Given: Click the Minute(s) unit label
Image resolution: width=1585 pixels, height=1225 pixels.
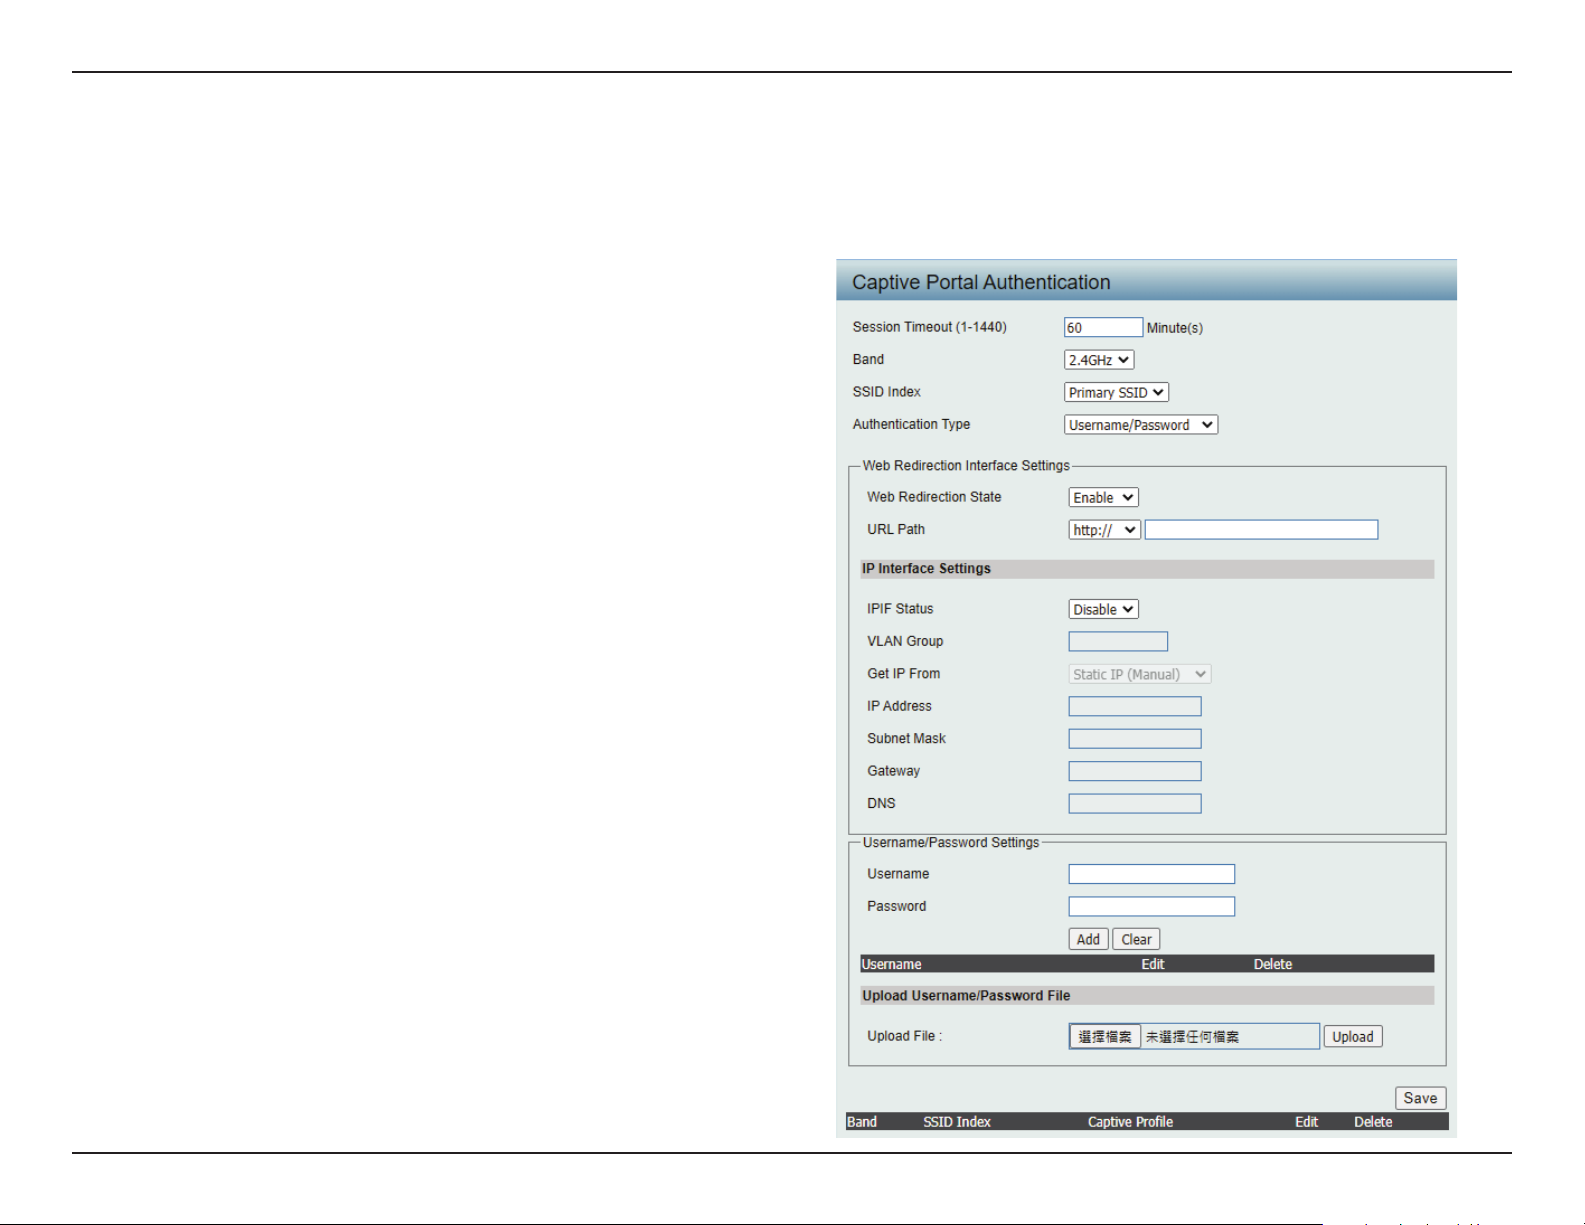Looking at the screenshot, I should tap(1175, 328).
